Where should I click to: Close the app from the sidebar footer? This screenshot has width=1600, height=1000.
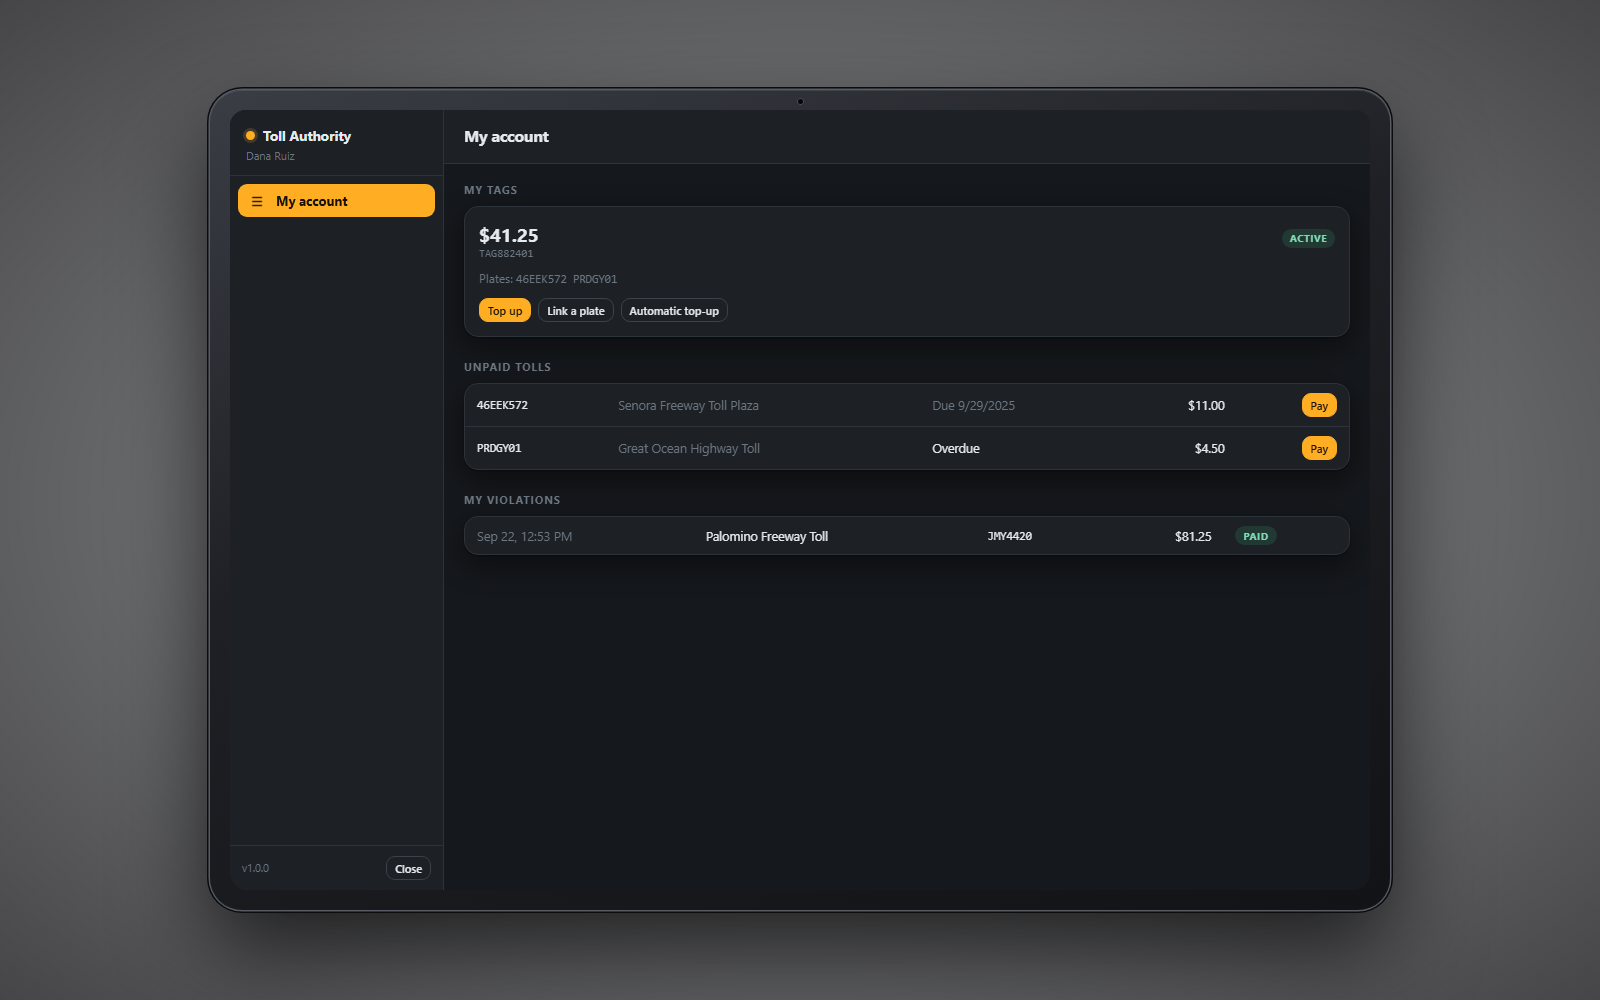(x=408, y=868)
